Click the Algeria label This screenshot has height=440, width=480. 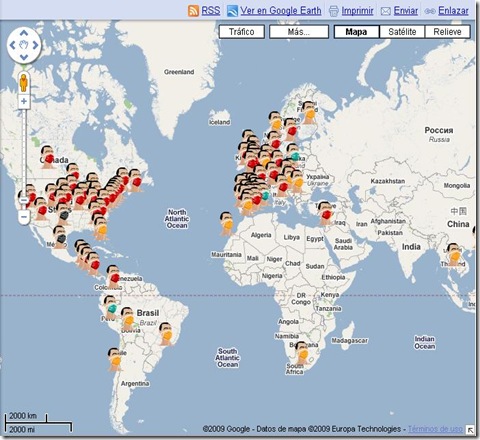tap(261, 235)
